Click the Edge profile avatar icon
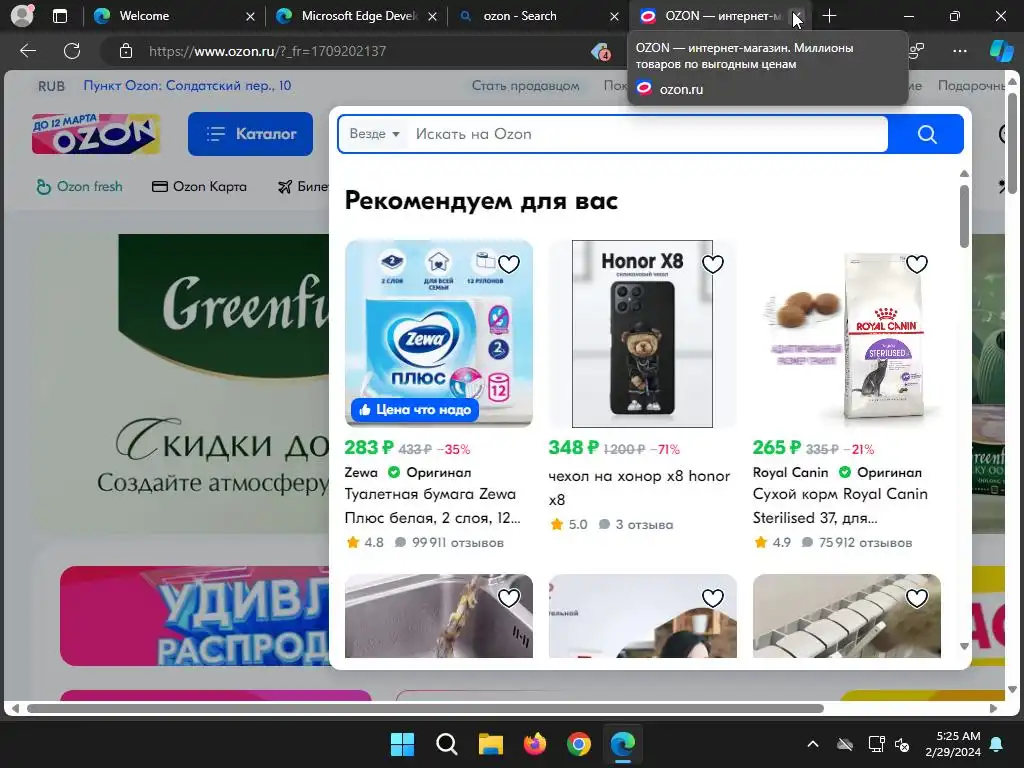The width and height of the screenshot is (1024, 768). (22, 16)
